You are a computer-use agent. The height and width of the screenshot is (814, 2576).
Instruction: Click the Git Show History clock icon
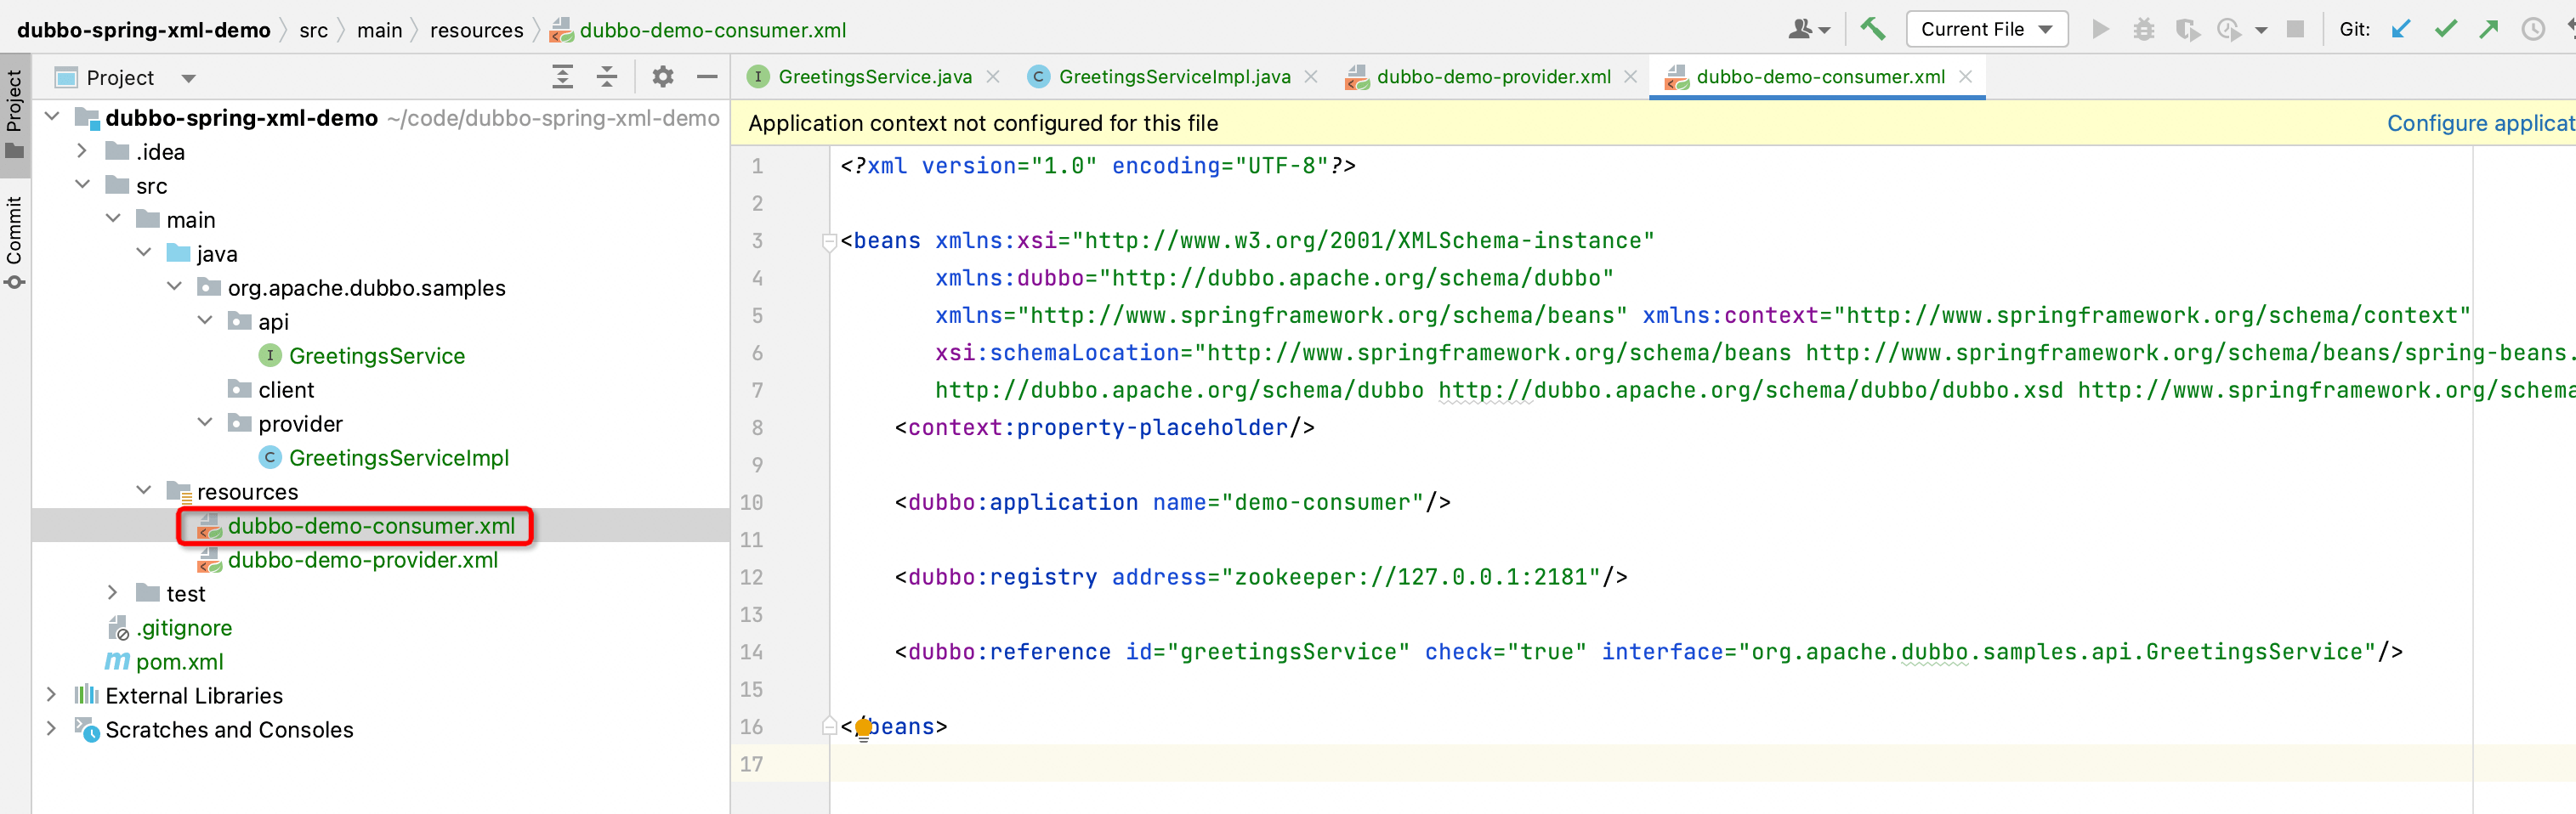coord(2532,29)
